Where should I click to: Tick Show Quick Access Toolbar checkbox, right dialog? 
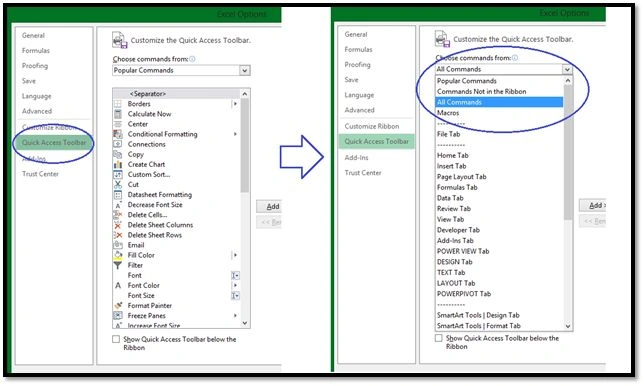(439, 338)
